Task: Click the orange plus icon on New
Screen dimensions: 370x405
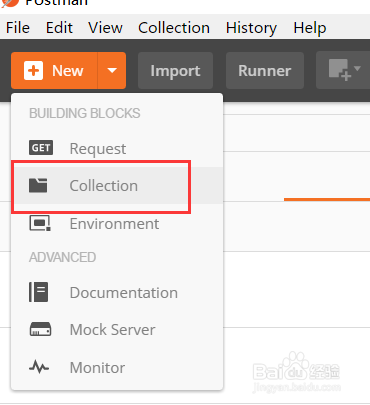Action: coord(33,71)
